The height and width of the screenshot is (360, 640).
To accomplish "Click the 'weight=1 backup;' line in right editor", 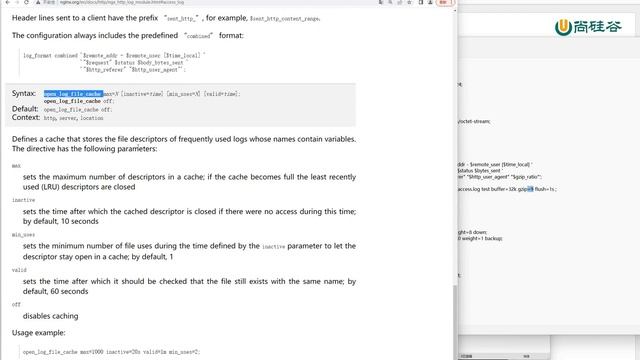I will tap(480, 238).
